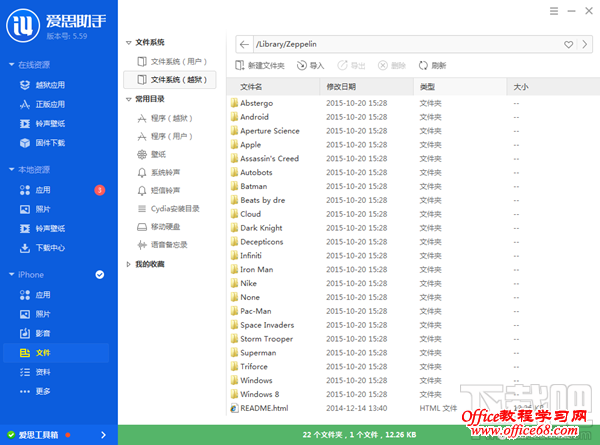The height and width of the screenshot is (445, 600).
Task: Select 文件 under iPhone section
Action: [x=56, y=353]
